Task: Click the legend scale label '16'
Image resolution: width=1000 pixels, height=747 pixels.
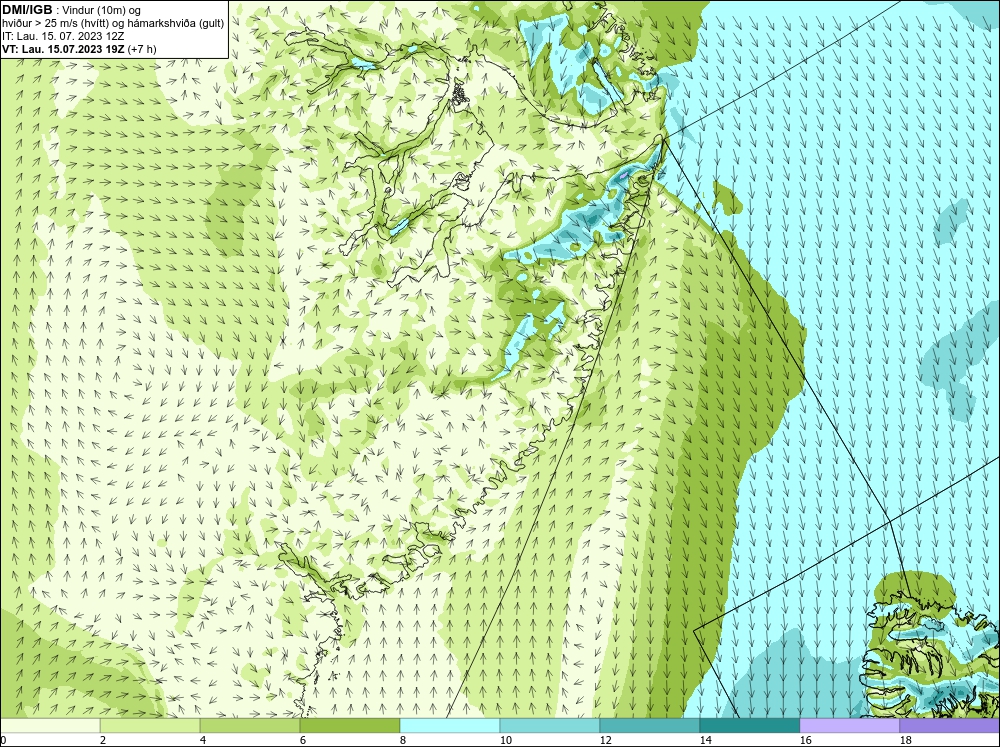Action: click(x=805, y=740)
